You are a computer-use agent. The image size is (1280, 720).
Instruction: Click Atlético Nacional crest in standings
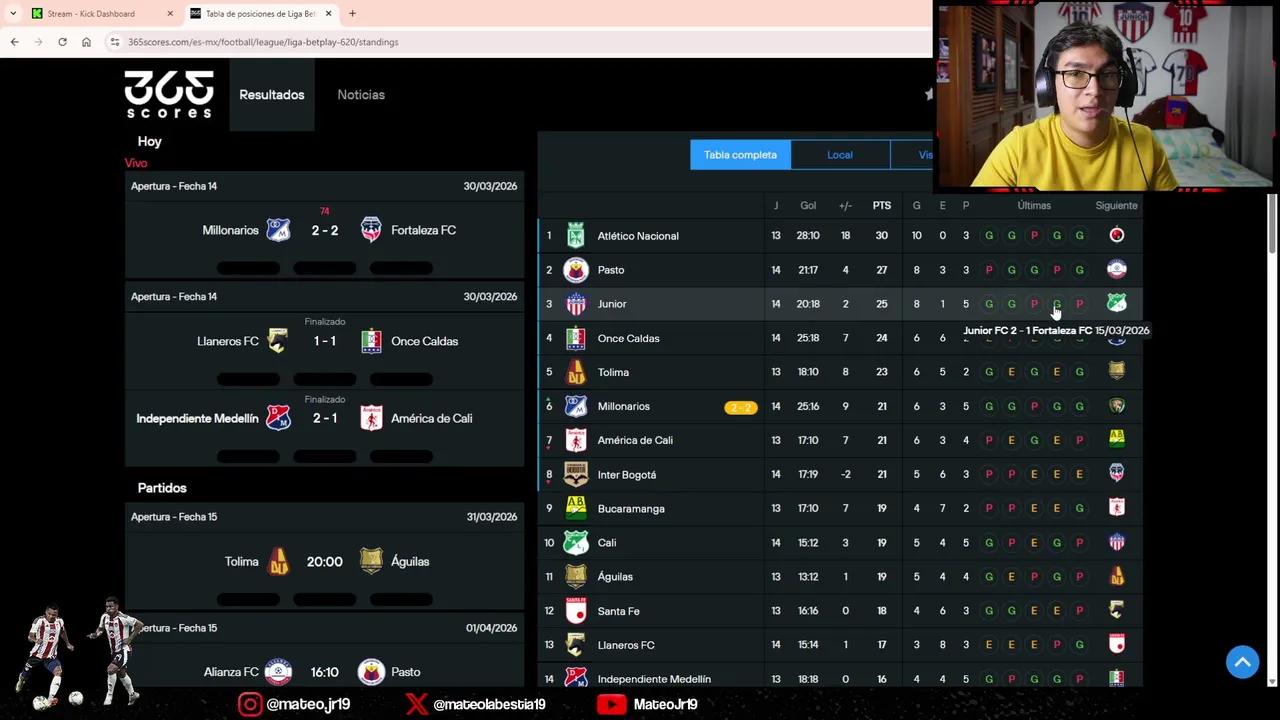coord(576,236)
